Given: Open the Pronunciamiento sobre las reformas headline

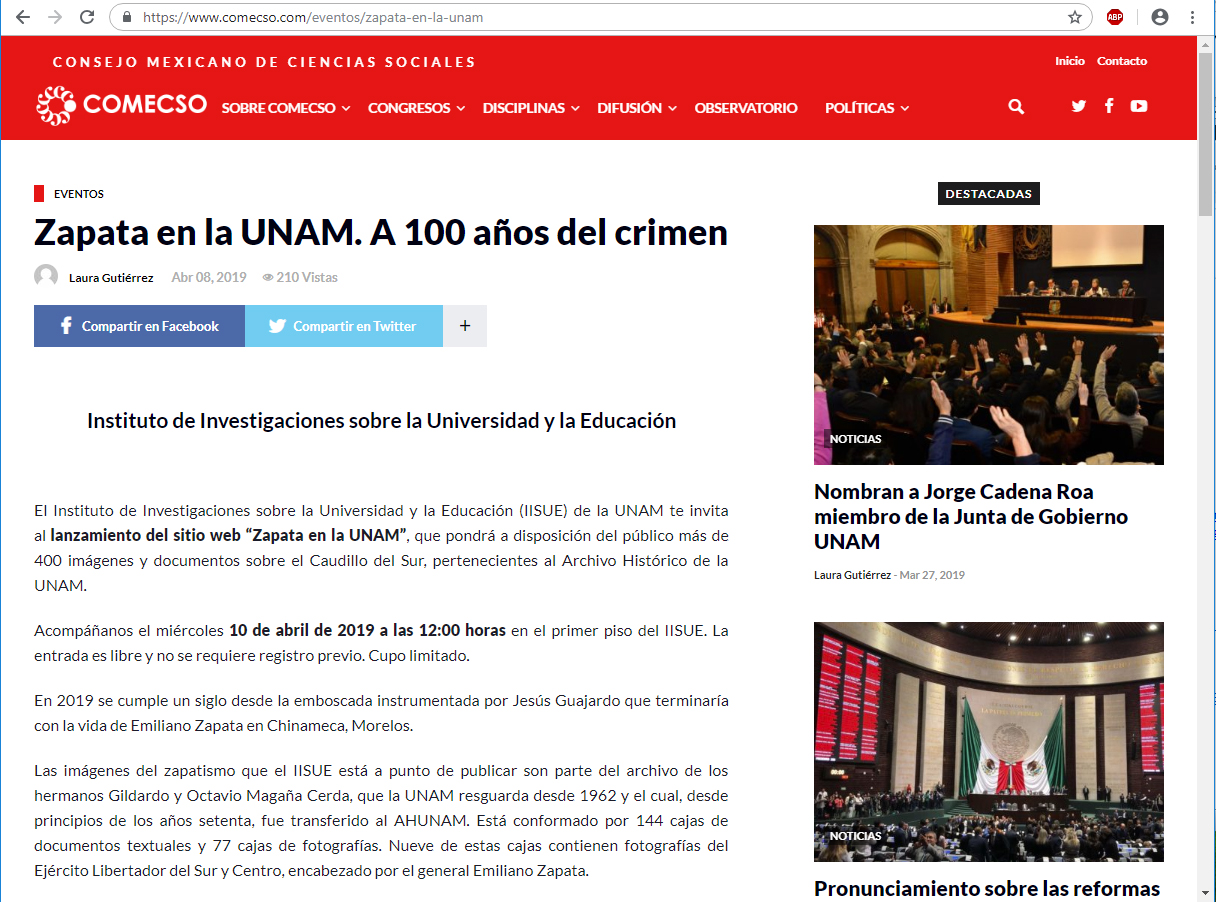Looking at the screenshot, I should click(987, 889).
